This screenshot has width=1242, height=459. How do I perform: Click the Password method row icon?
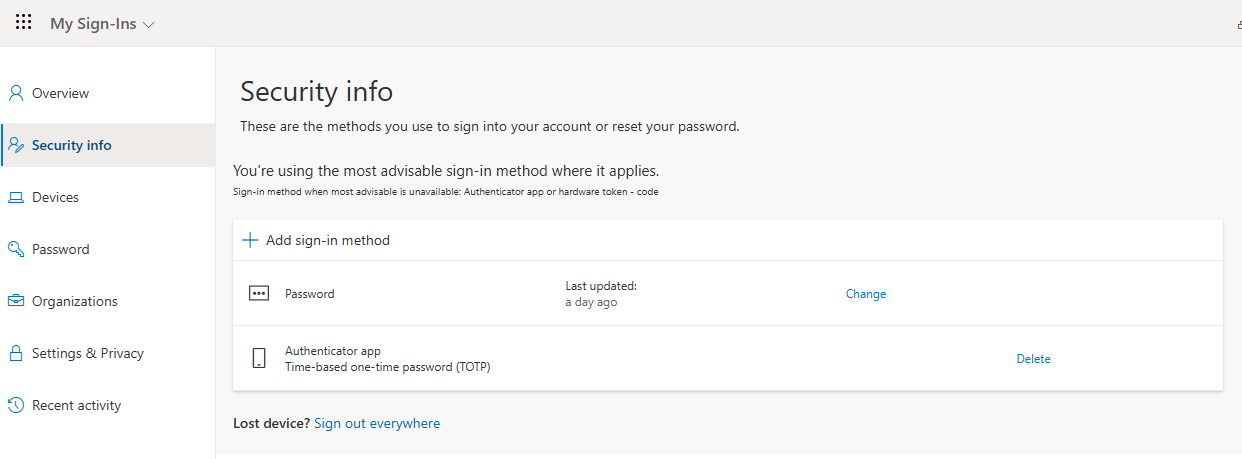(x=259, y=294)
